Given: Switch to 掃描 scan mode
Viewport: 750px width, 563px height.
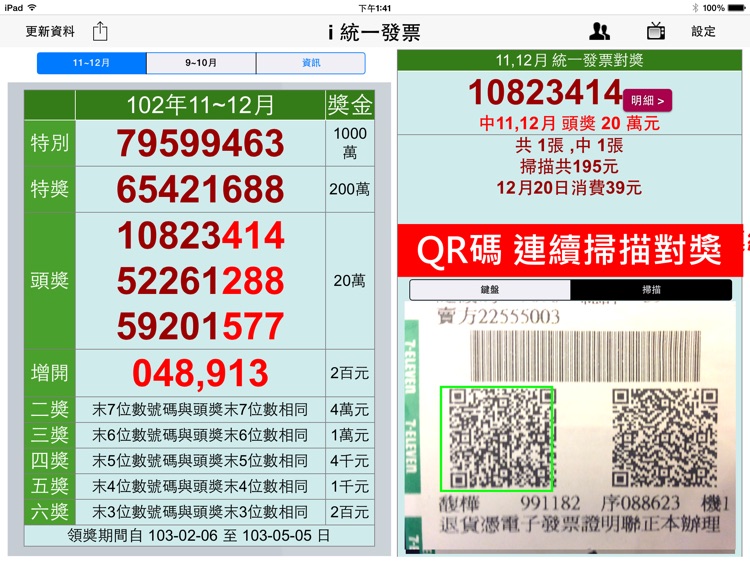Looking at the screenshot, I should point(651,289).
